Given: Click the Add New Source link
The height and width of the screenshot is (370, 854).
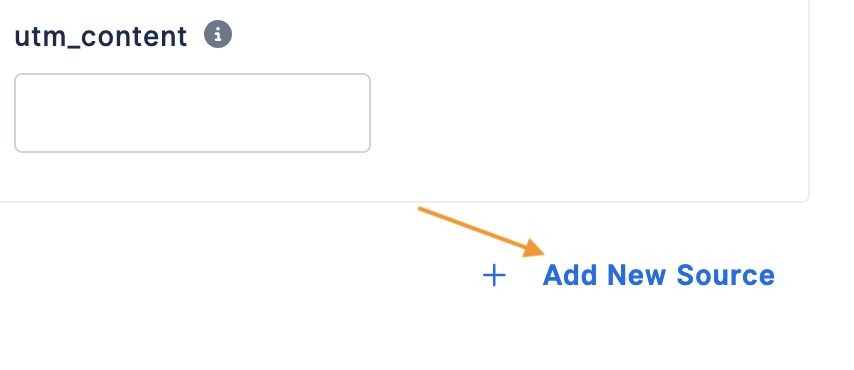Looking at the screenshot, I should pyautogui.click(x=658, y=275).
